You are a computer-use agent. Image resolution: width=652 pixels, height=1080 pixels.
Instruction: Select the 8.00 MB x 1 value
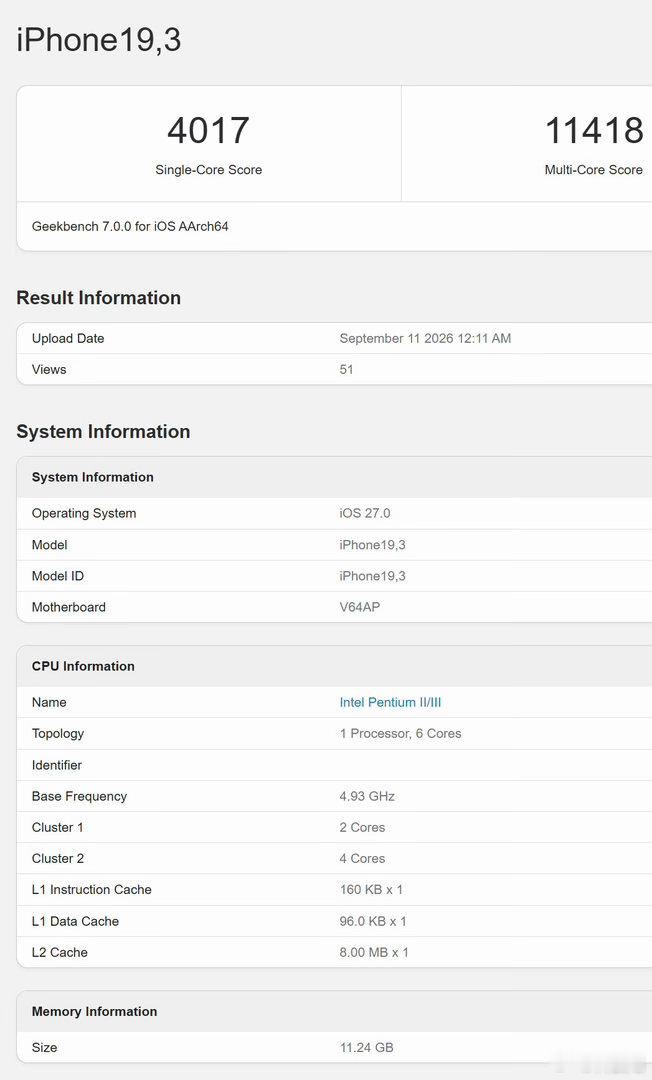(x=374, y=953)
